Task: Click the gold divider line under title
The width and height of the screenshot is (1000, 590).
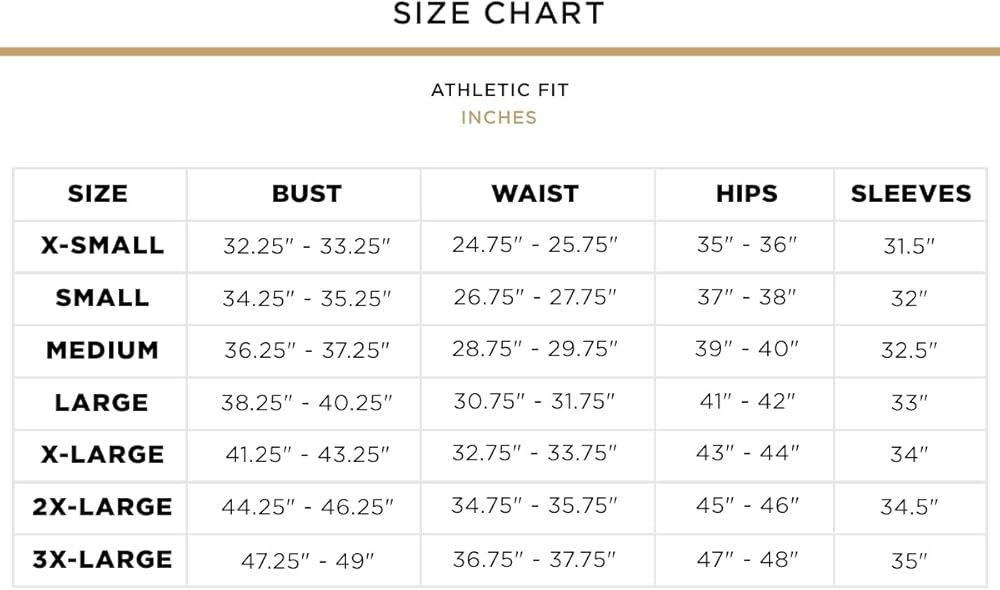Action: pos(499,51)
